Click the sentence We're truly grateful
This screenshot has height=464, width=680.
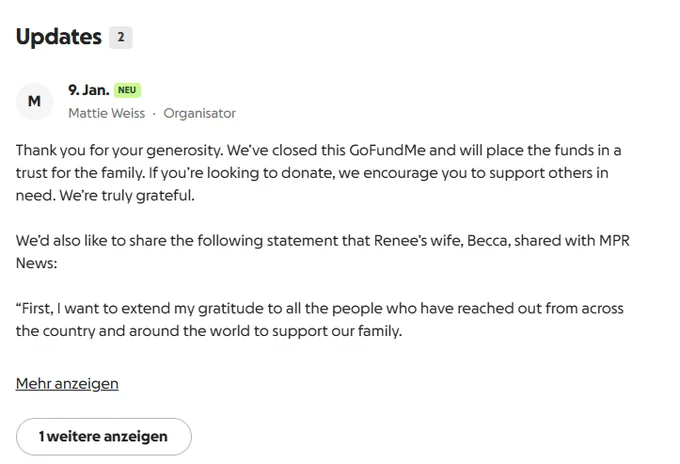(127, 196)
